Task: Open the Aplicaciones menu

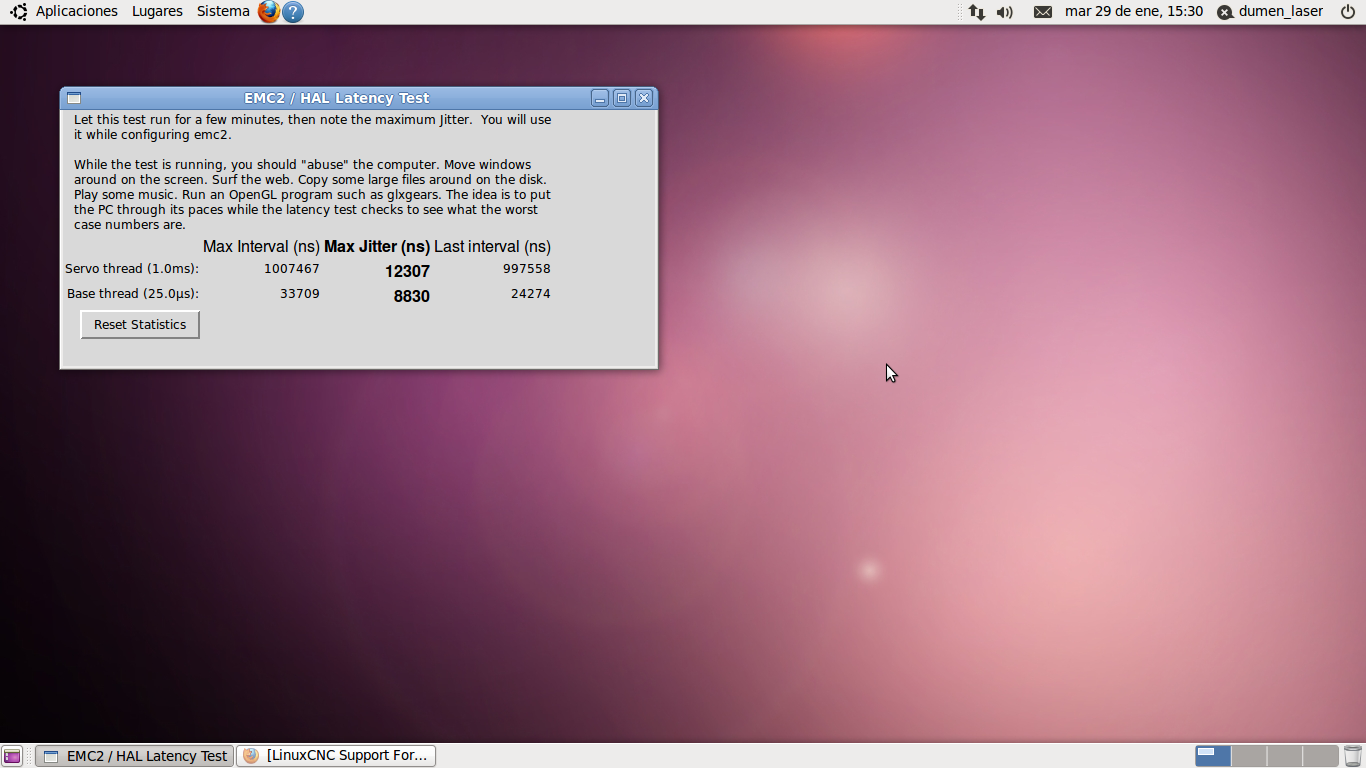Action: tap(76, 11)
